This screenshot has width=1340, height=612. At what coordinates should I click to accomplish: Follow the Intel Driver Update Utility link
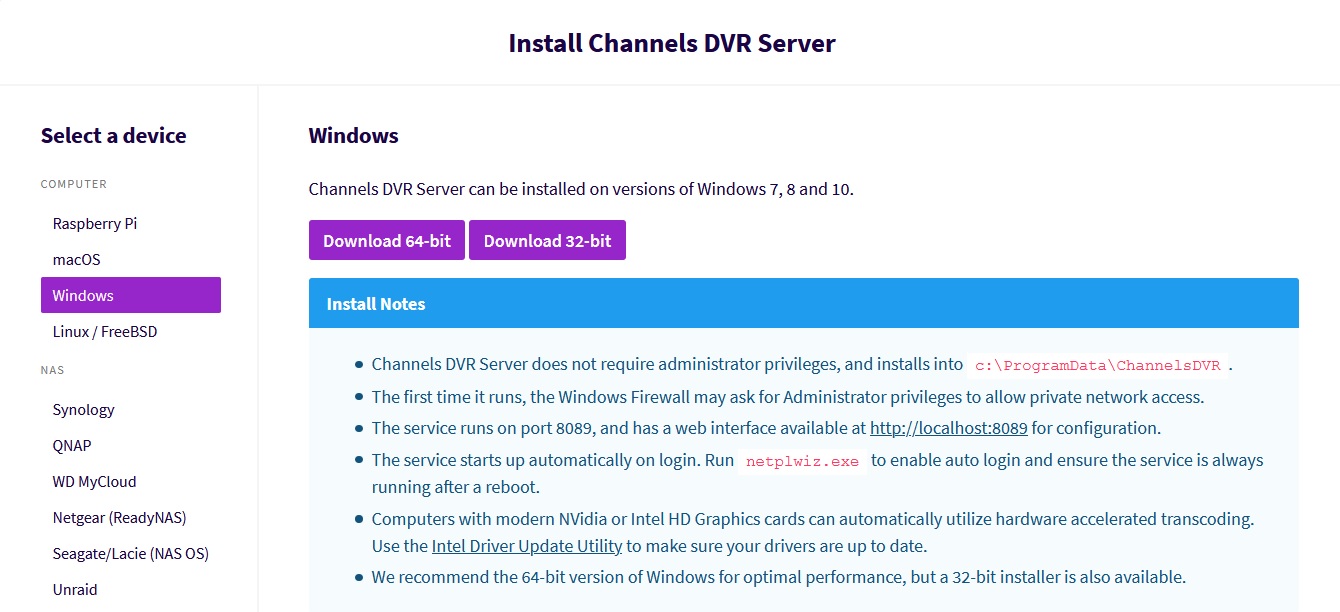(x=527, y=546)
